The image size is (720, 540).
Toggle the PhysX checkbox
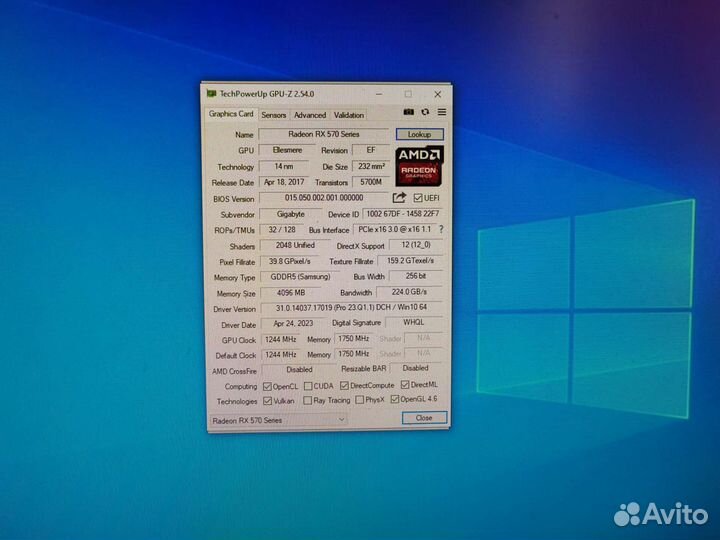[x=360, y=400]
